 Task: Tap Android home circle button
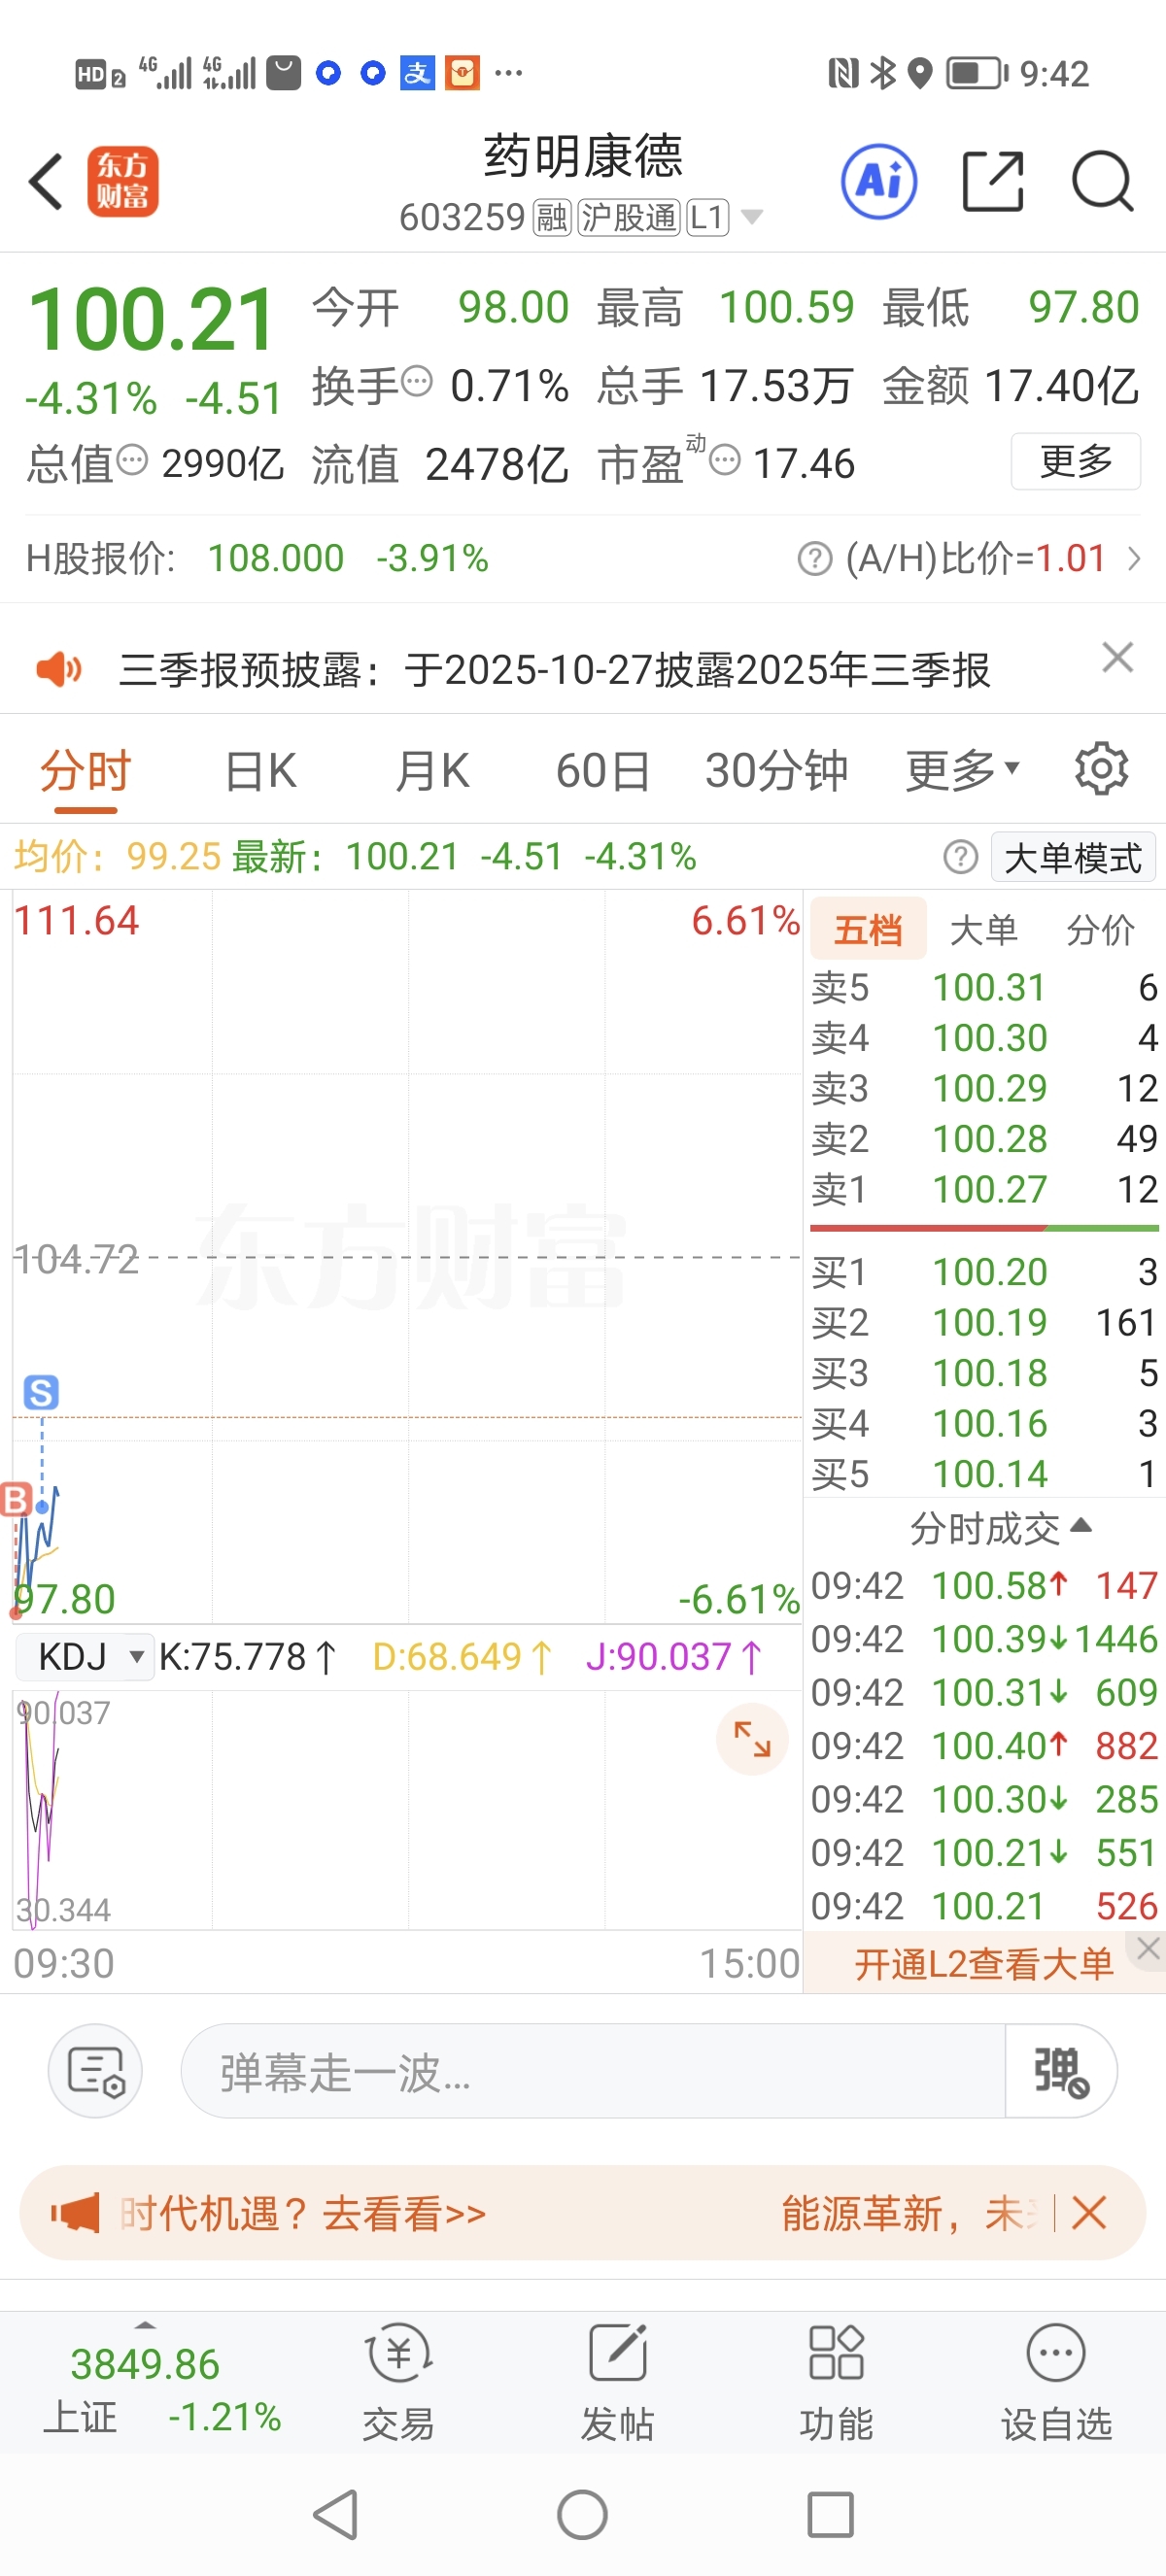click(582, 2514)
